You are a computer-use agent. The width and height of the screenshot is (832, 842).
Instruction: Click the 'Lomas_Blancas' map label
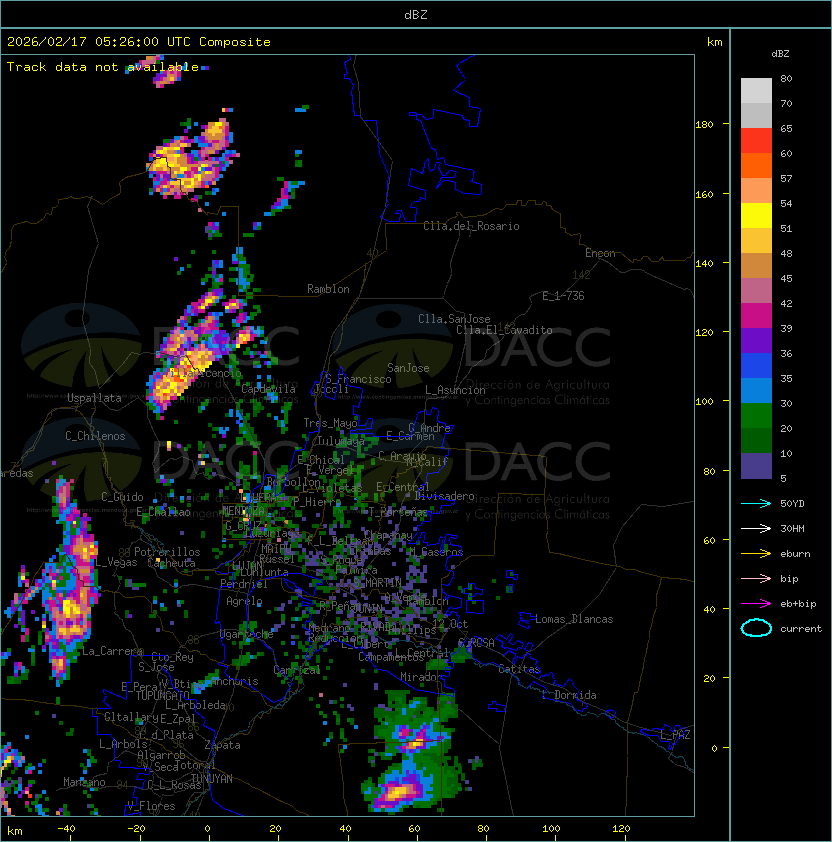pos(574,619)
